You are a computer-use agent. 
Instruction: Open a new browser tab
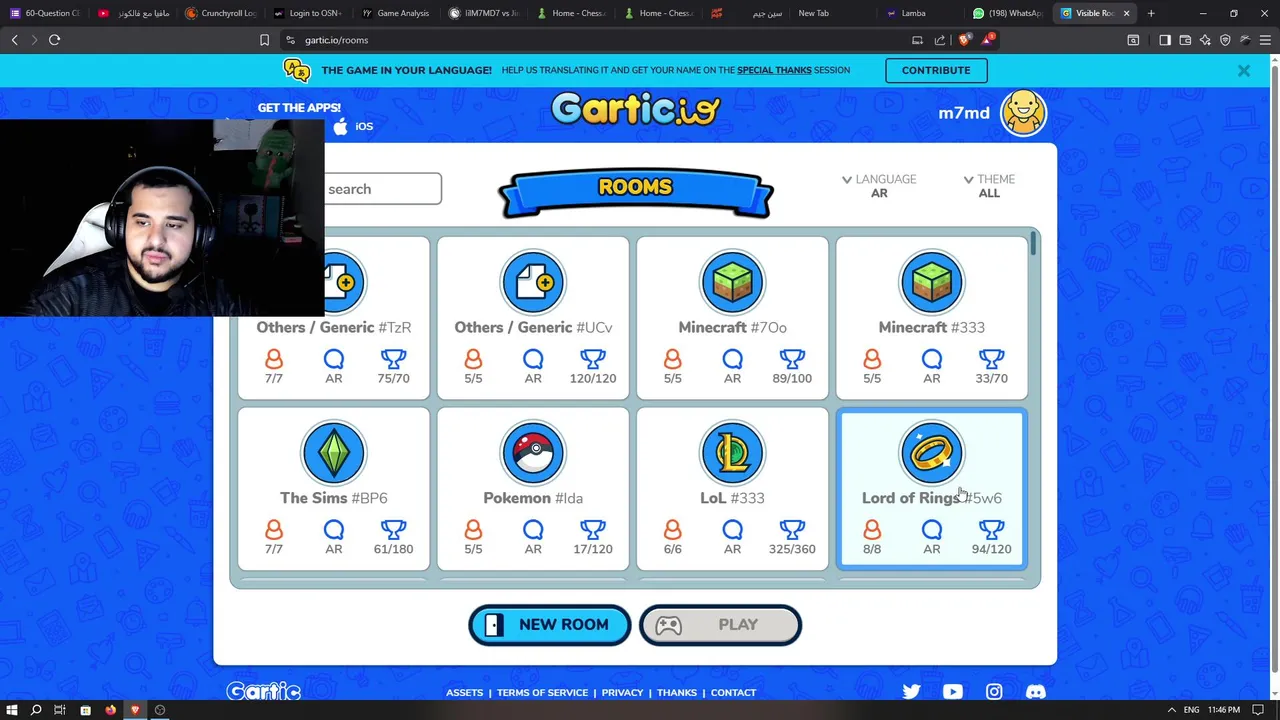click(x=1151, y=13)
